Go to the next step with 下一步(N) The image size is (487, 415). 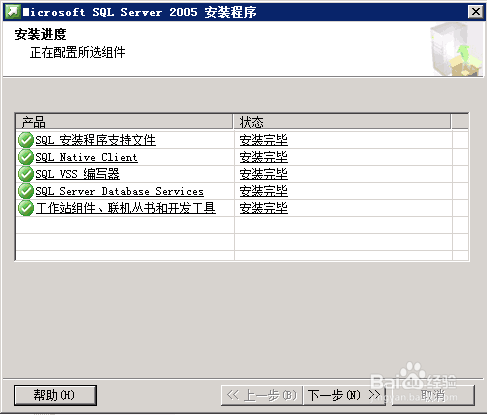click(344, 395)
